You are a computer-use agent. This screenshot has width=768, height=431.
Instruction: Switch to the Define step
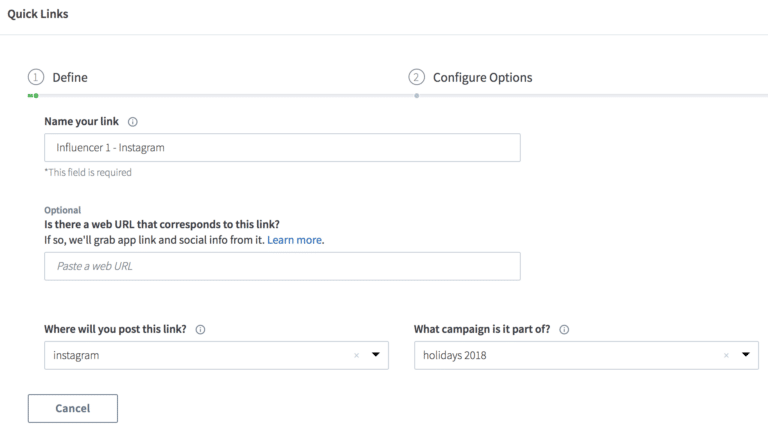[70, 77]
